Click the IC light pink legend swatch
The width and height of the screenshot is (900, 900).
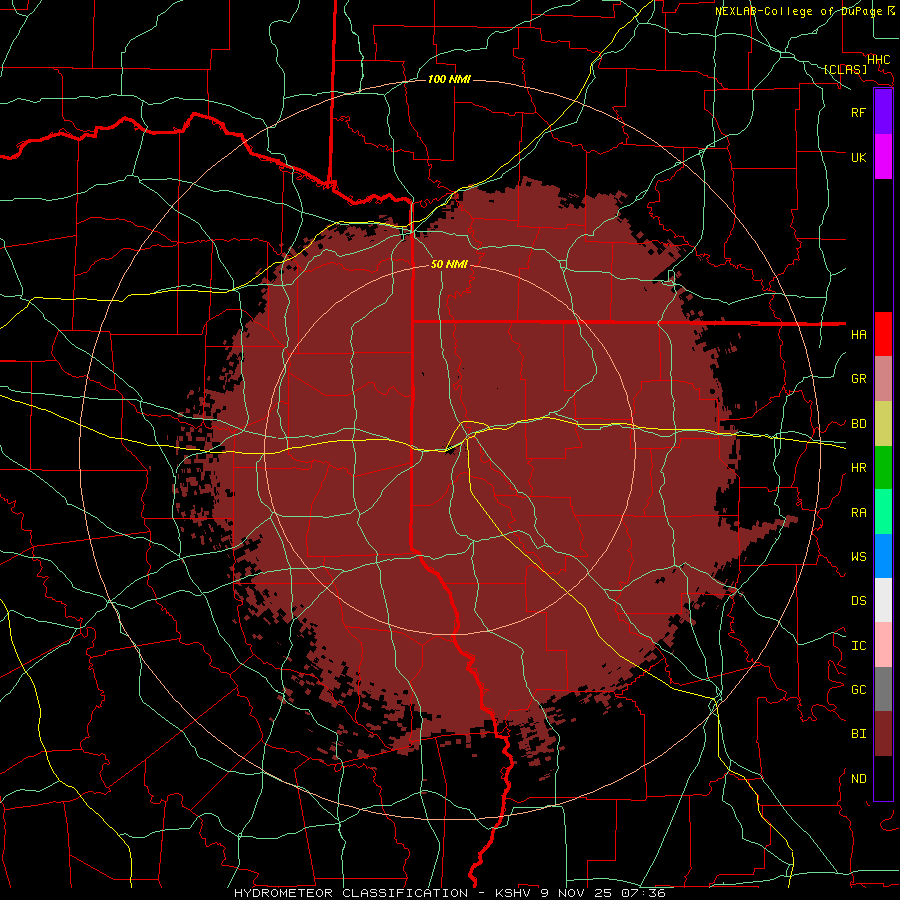883,645
